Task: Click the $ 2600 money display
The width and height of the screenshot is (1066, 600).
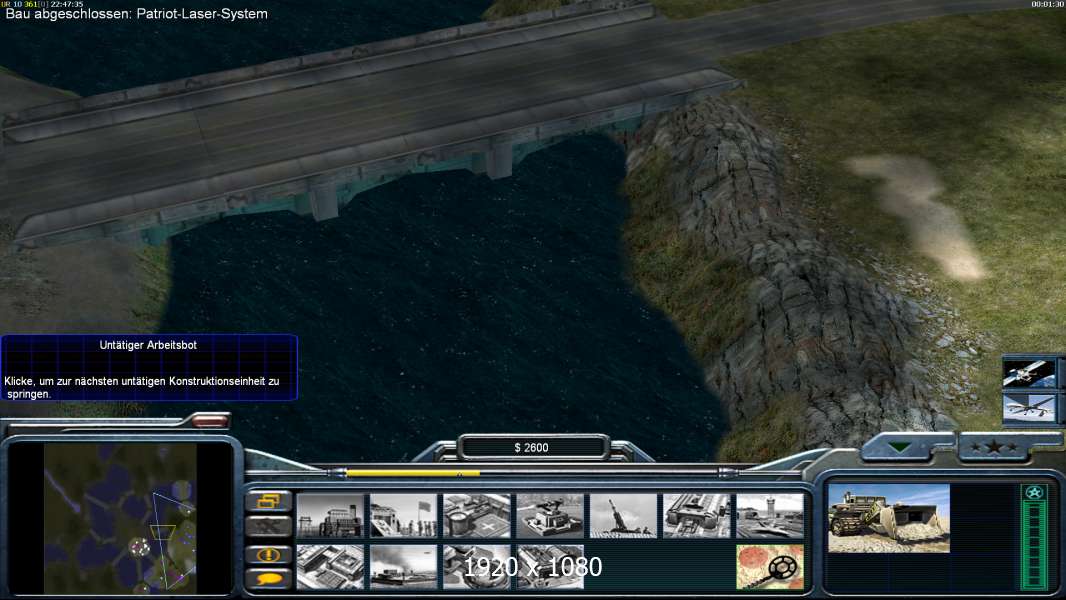Action: 532,448
